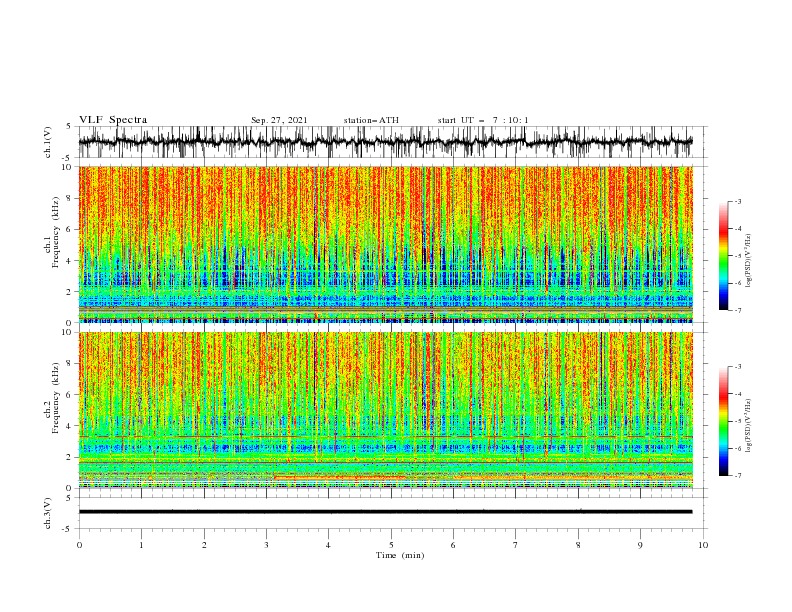Image resolution: width=792 pixels, height=612 pixels.
Task: Click the ch.2 spectrogram panel
Action: 385,410
